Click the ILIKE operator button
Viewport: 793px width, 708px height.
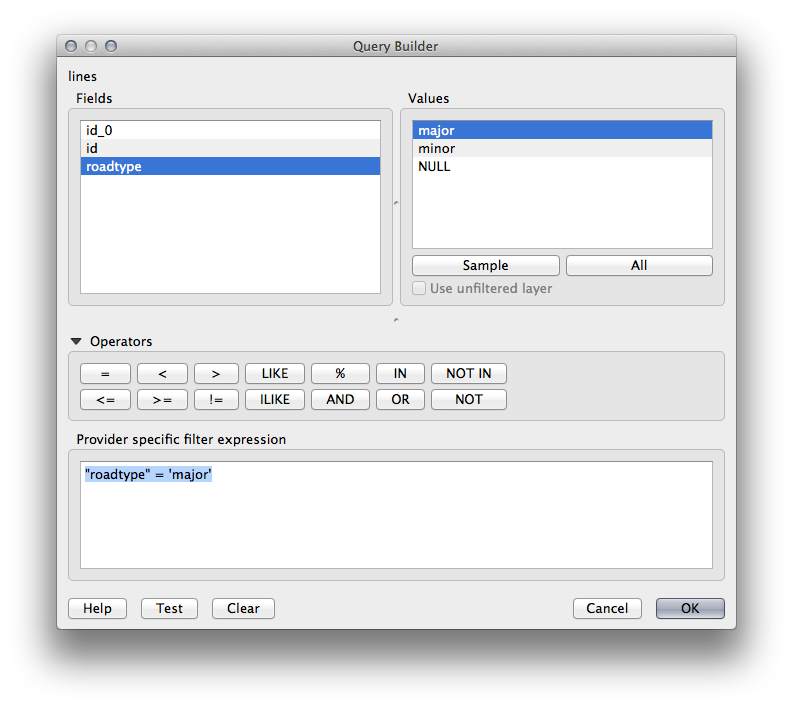275,400
